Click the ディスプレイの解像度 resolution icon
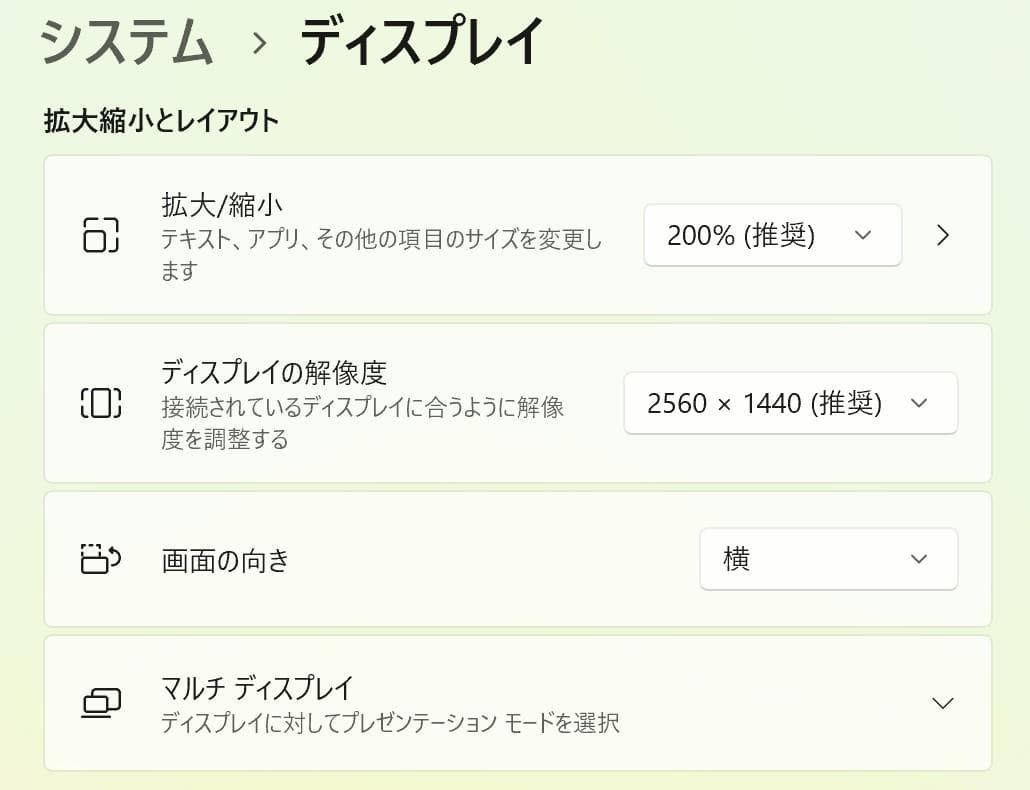The width and height of the screenshot is (1030, 790). (x=100, y=403)
